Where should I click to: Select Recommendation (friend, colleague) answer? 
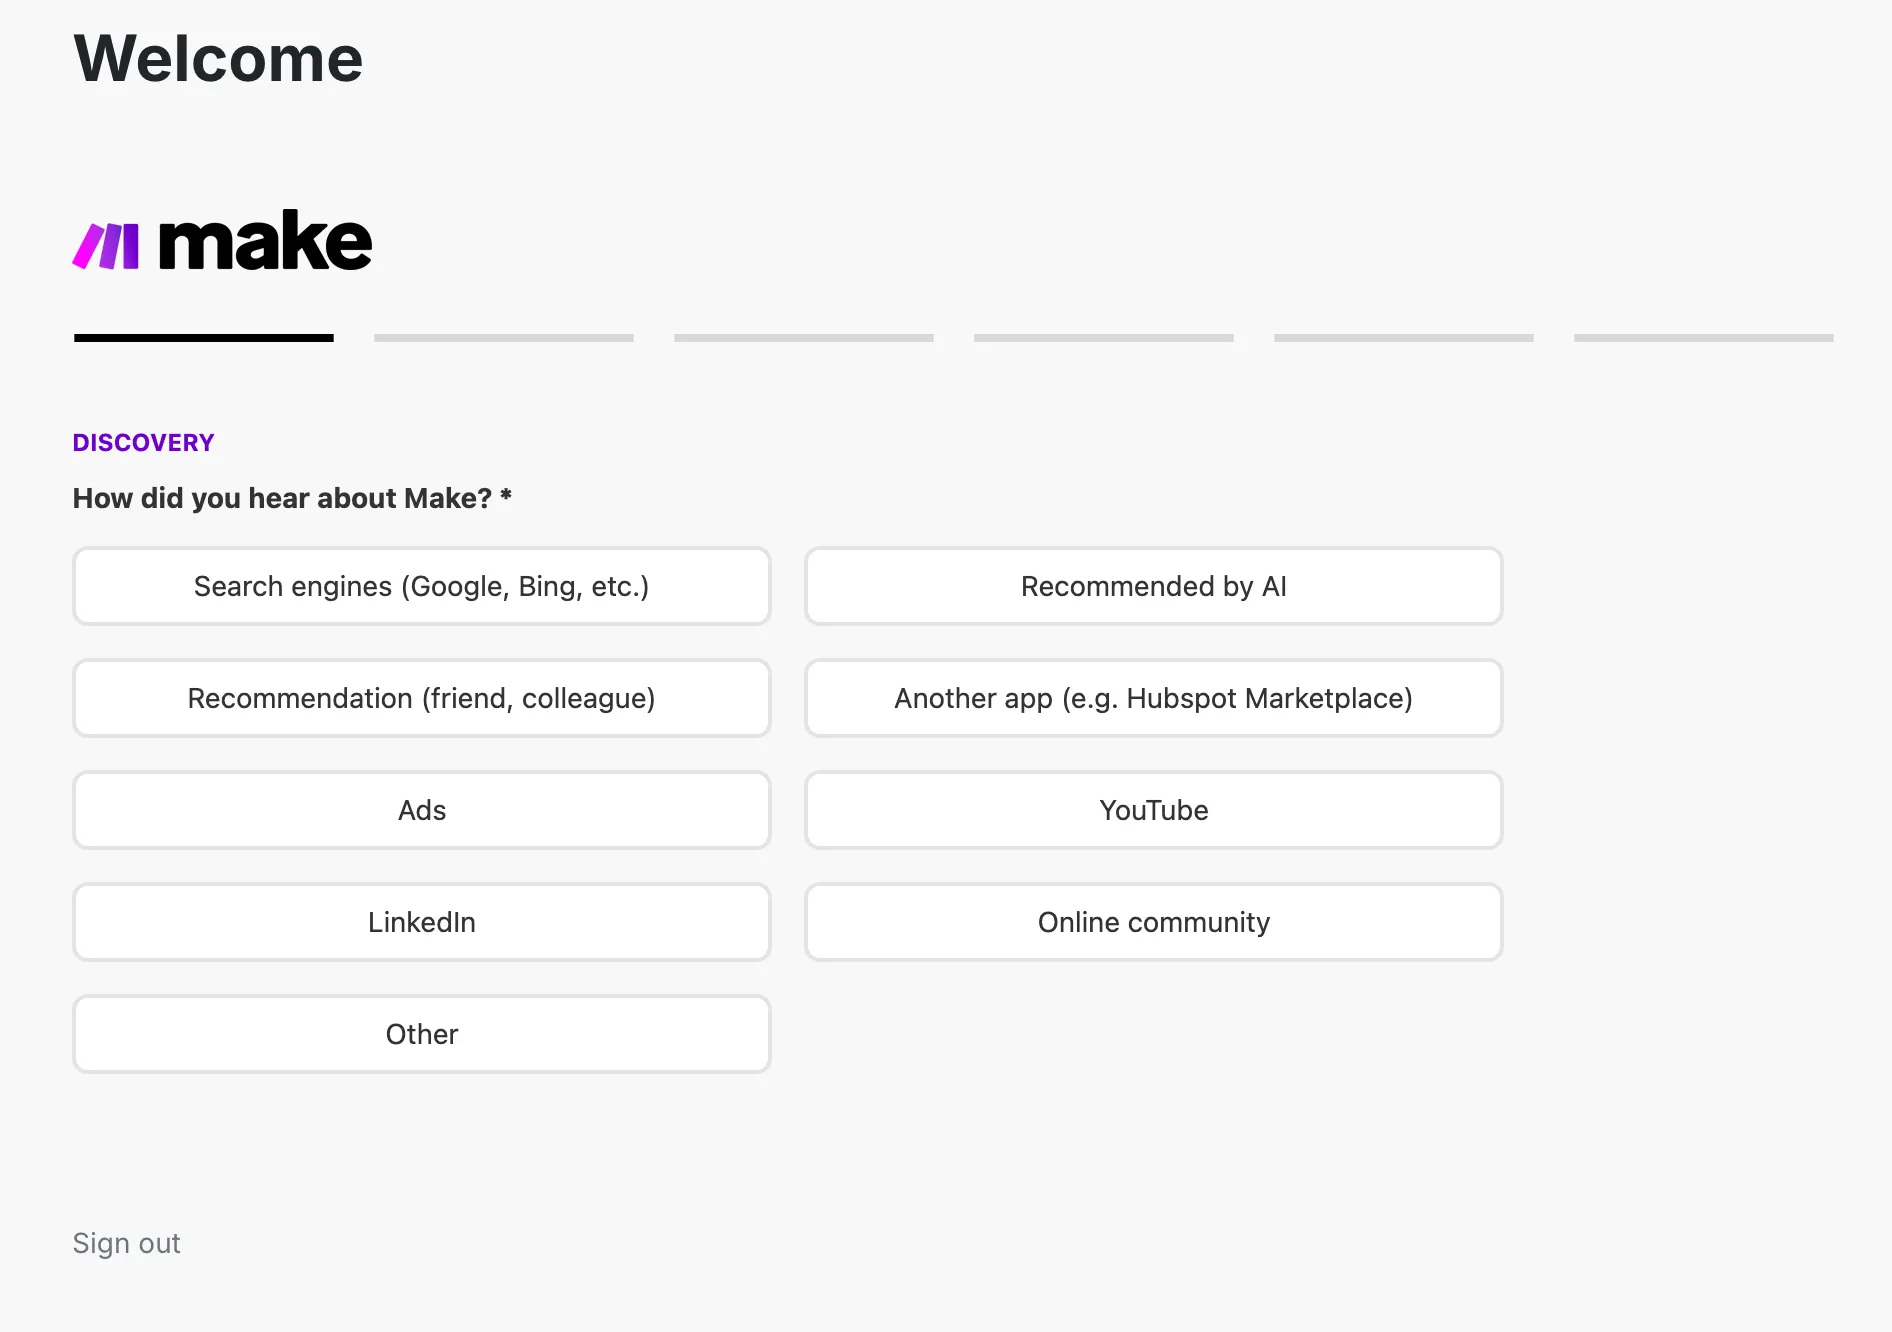pyautogui.click(x=421, y=698)
